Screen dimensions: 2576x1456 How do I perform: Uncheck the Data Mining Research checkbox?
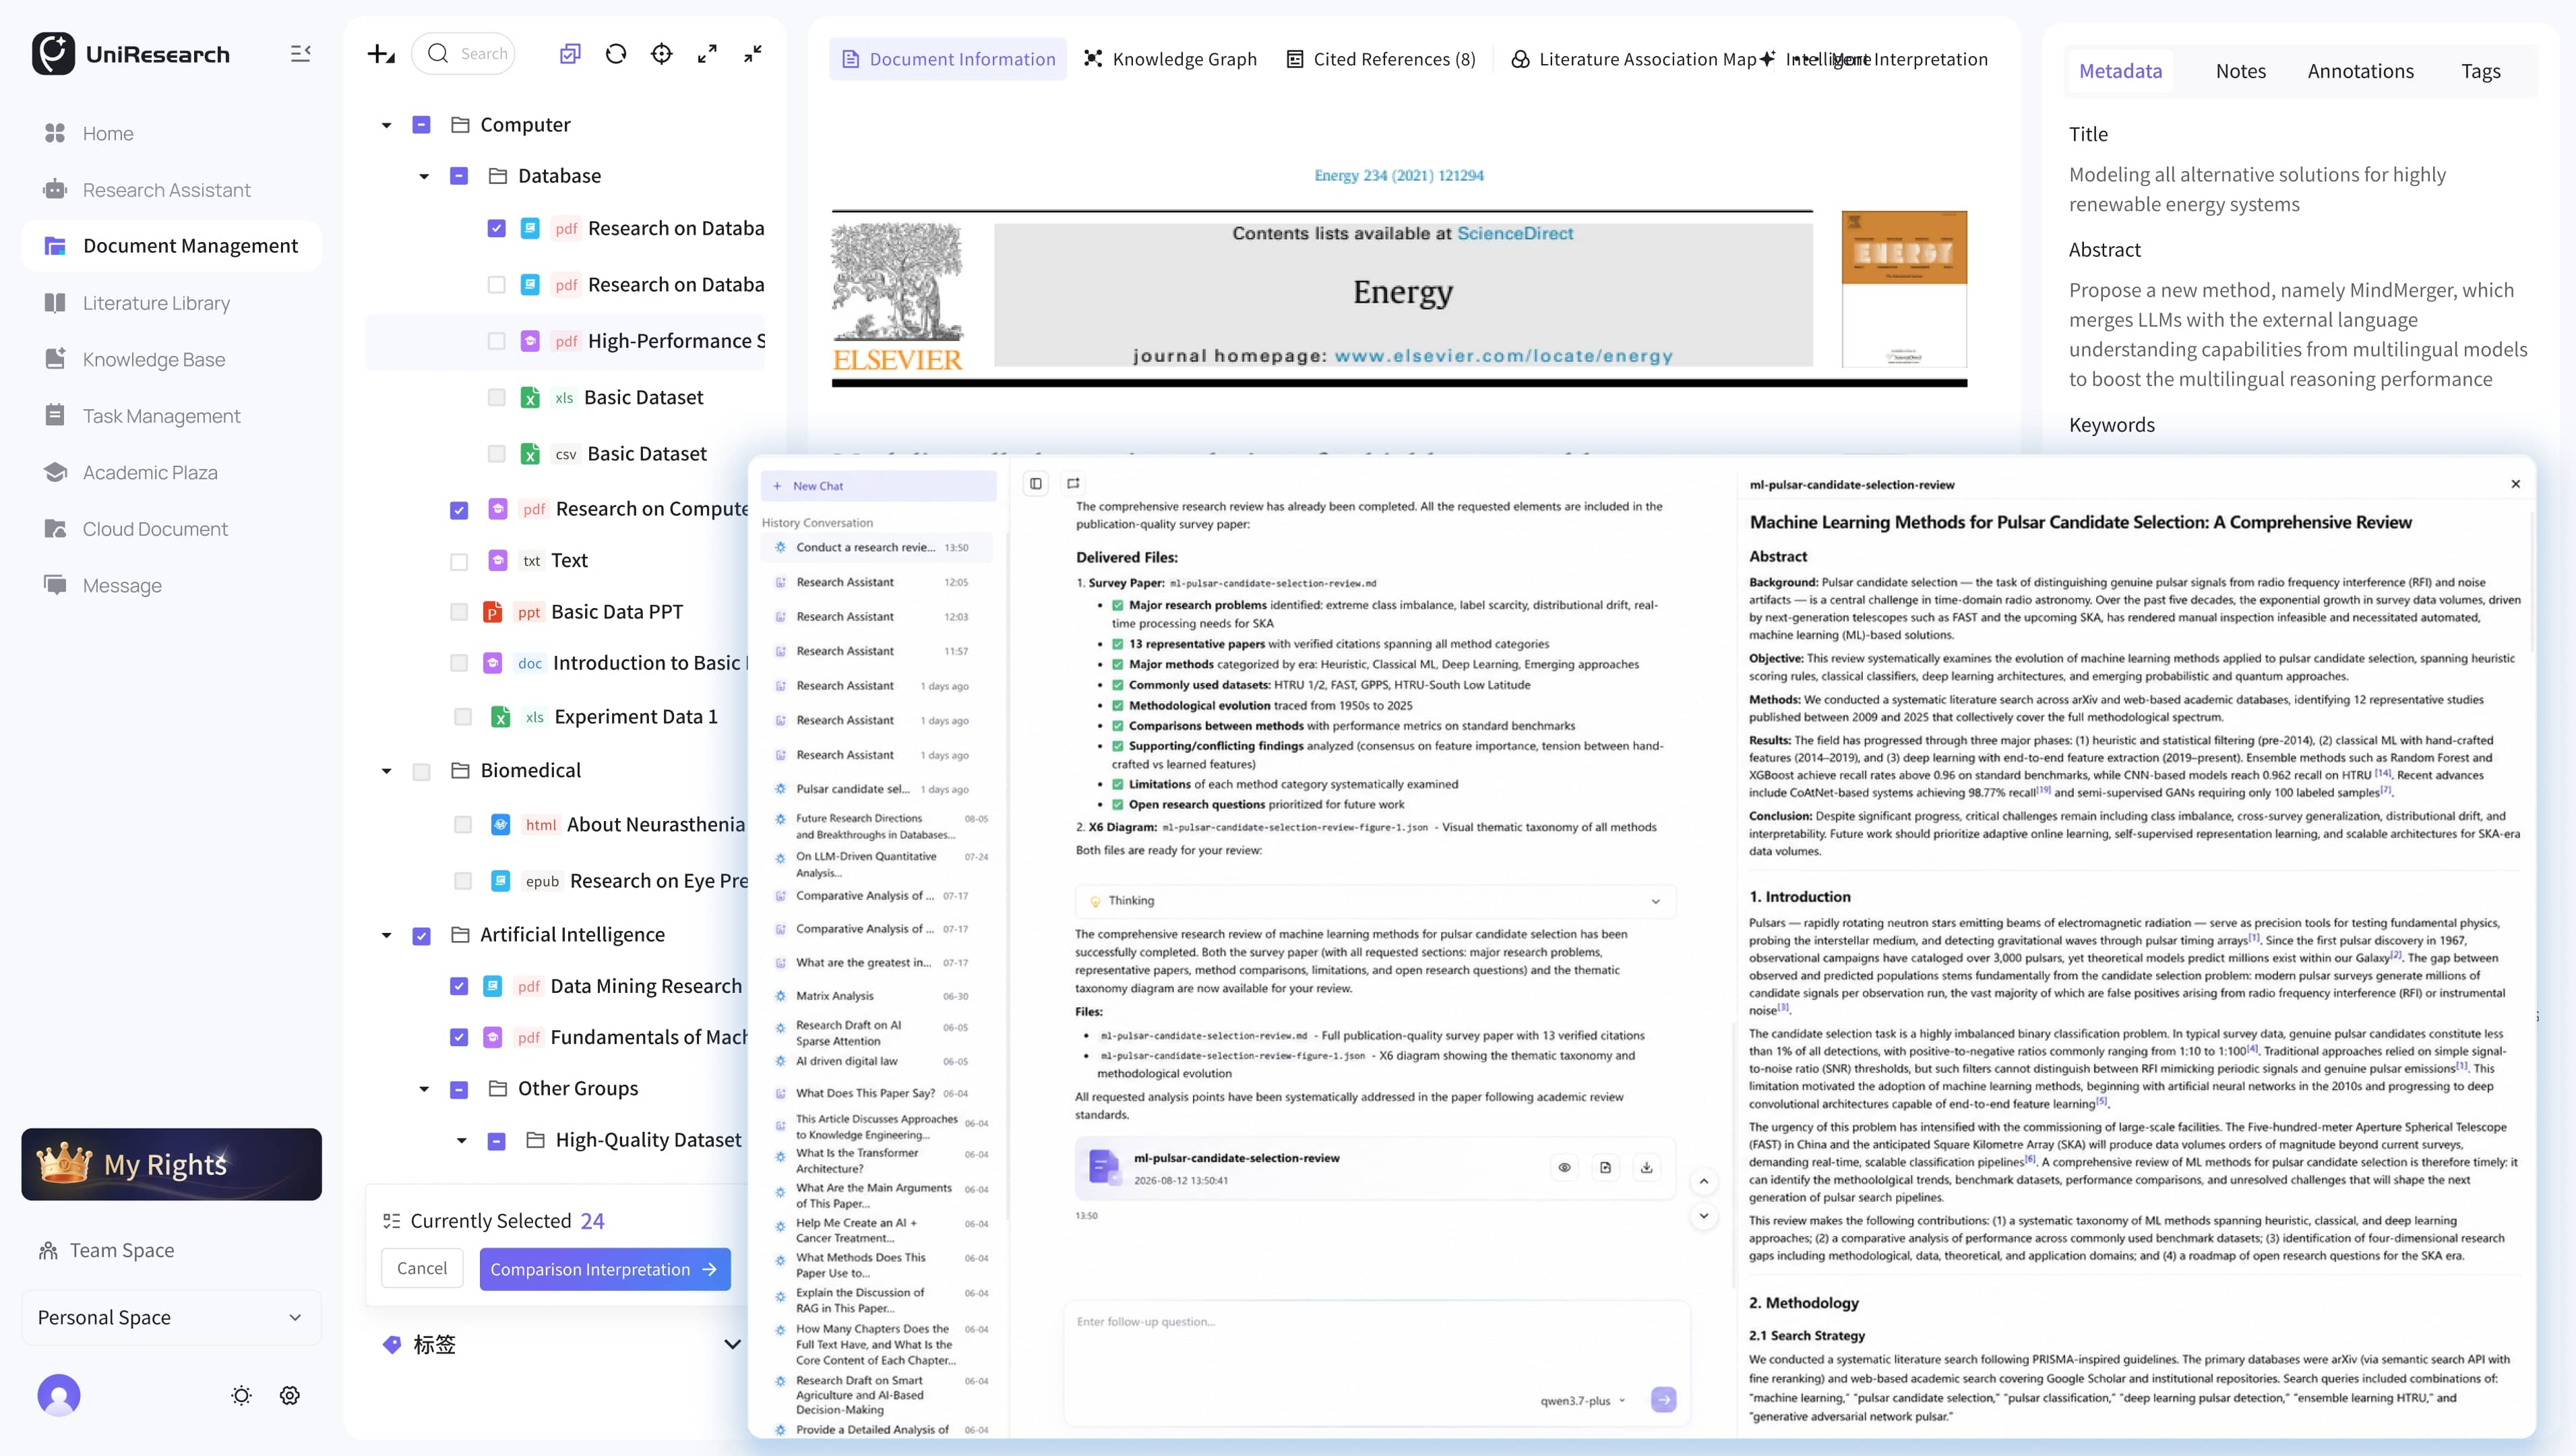459,986
